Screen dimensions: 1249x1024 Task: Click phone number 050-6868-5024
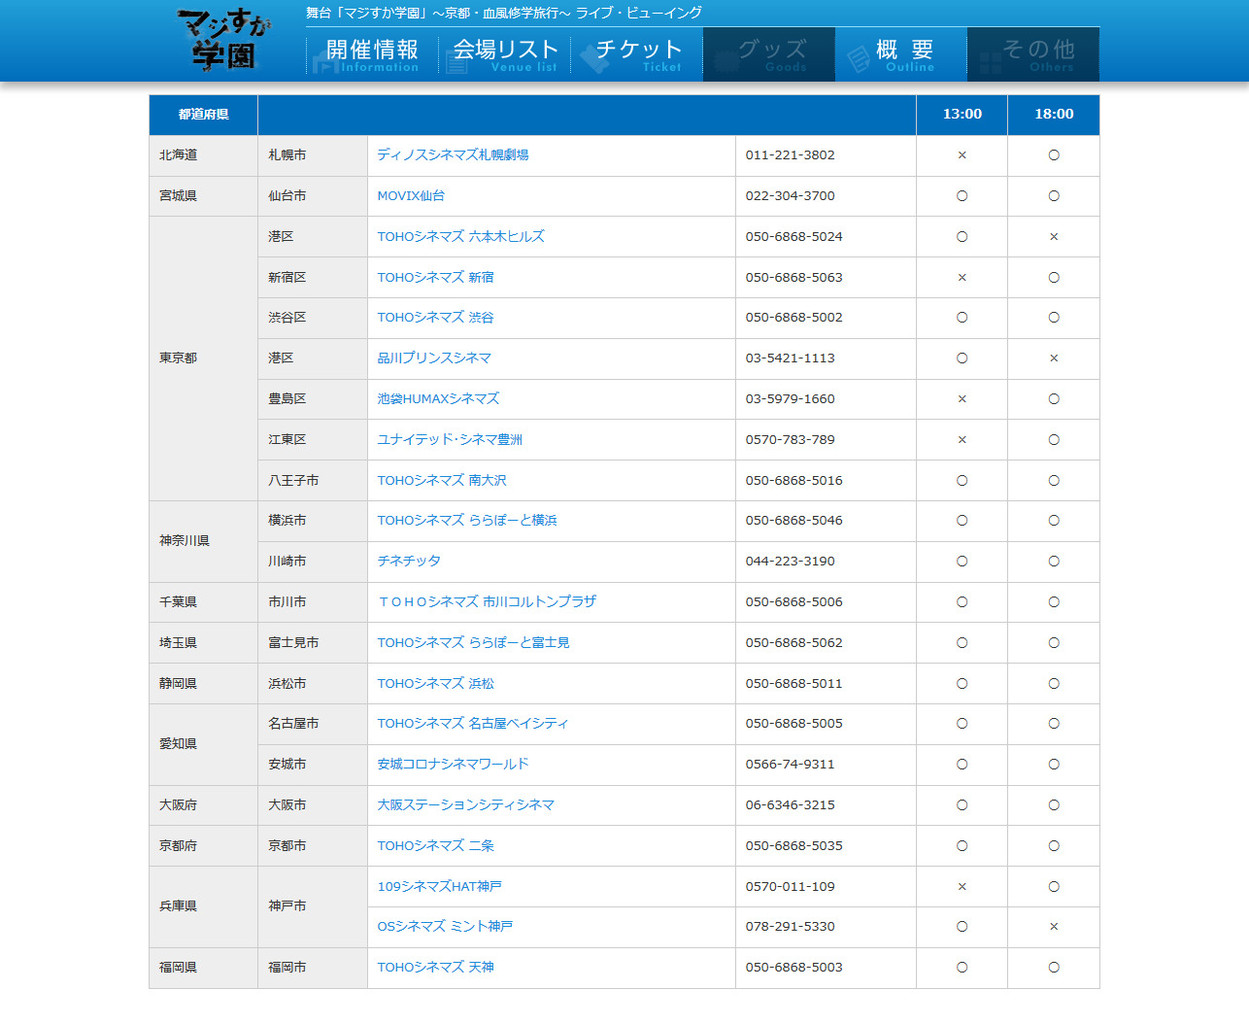point(794,237)
